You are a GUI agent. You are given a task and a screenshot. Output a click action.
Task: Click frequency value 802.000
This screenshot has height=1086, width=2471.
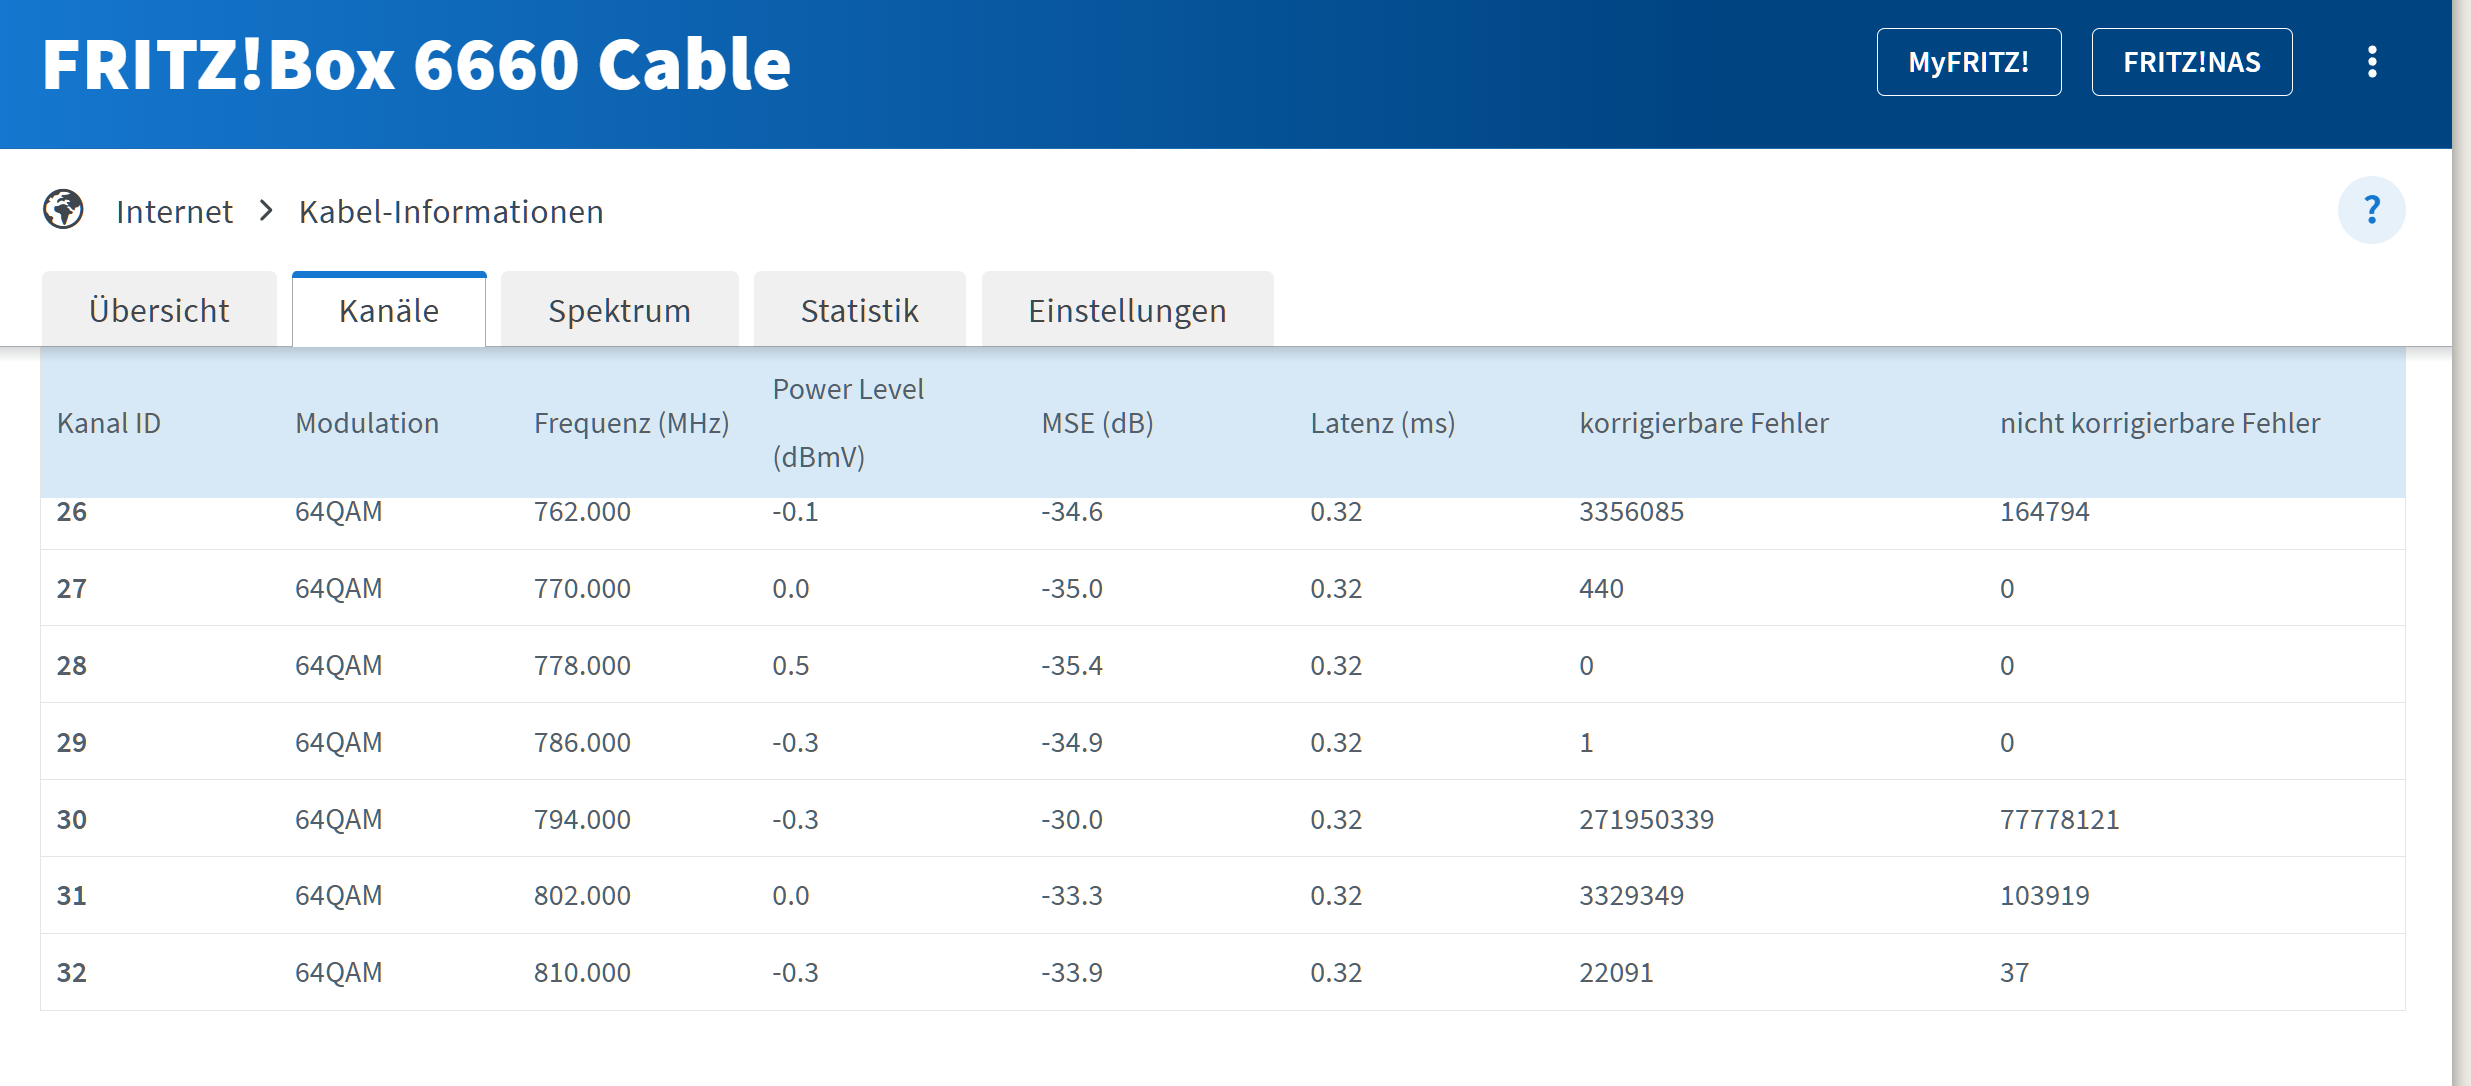[582, 895]
